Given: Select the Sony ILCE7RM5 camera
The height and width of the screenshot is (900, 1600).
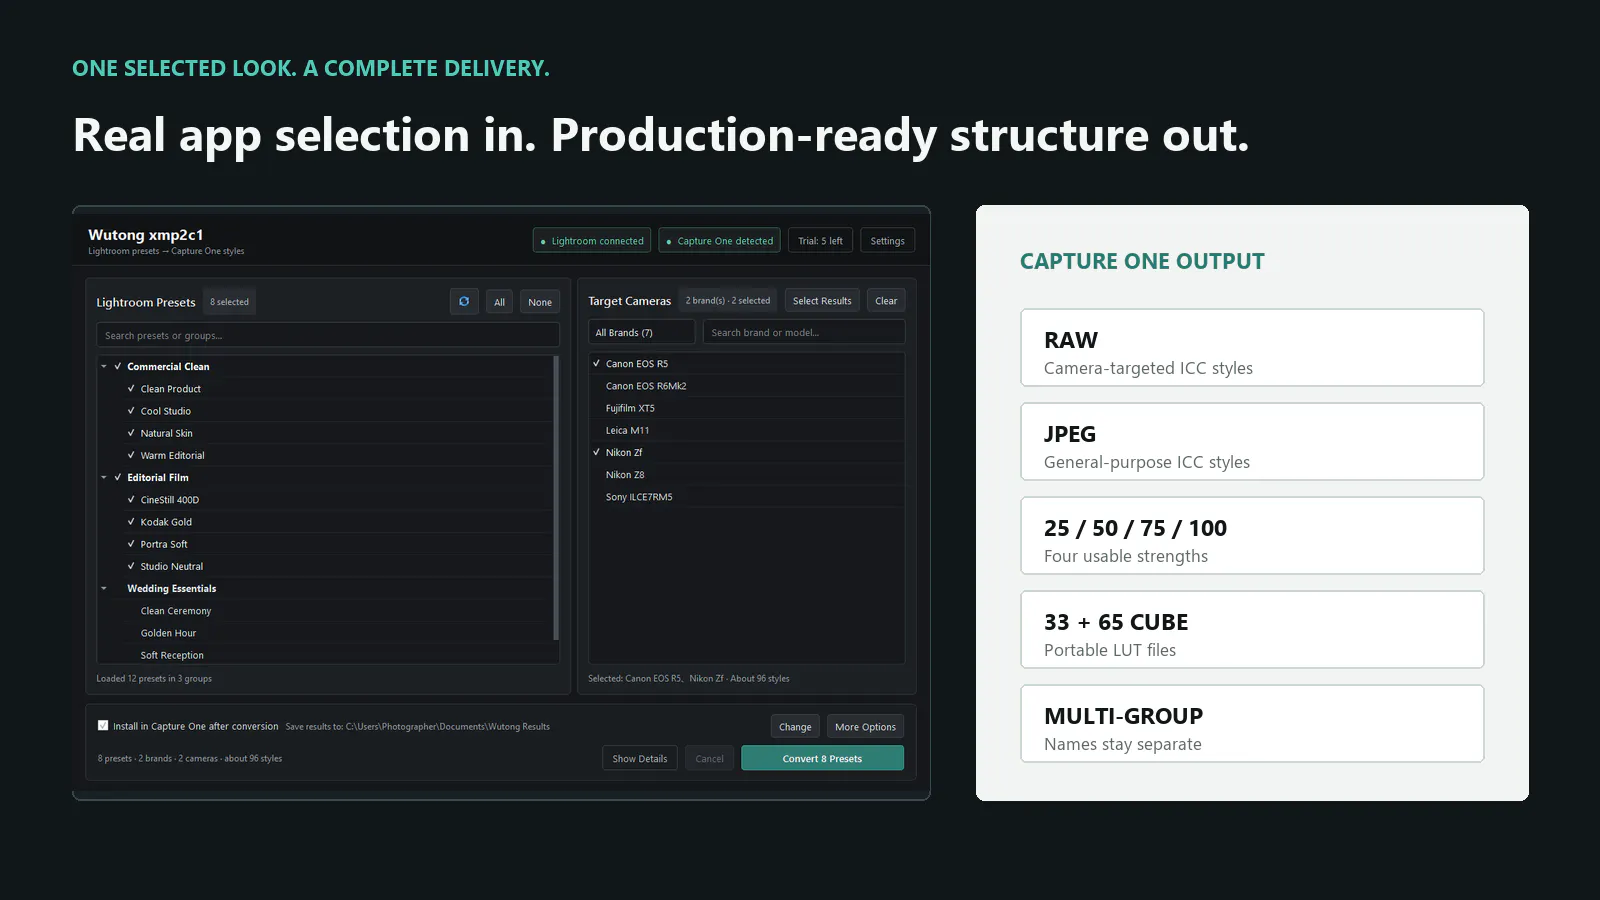Looking at the screenshot, I should pos(747,496).
